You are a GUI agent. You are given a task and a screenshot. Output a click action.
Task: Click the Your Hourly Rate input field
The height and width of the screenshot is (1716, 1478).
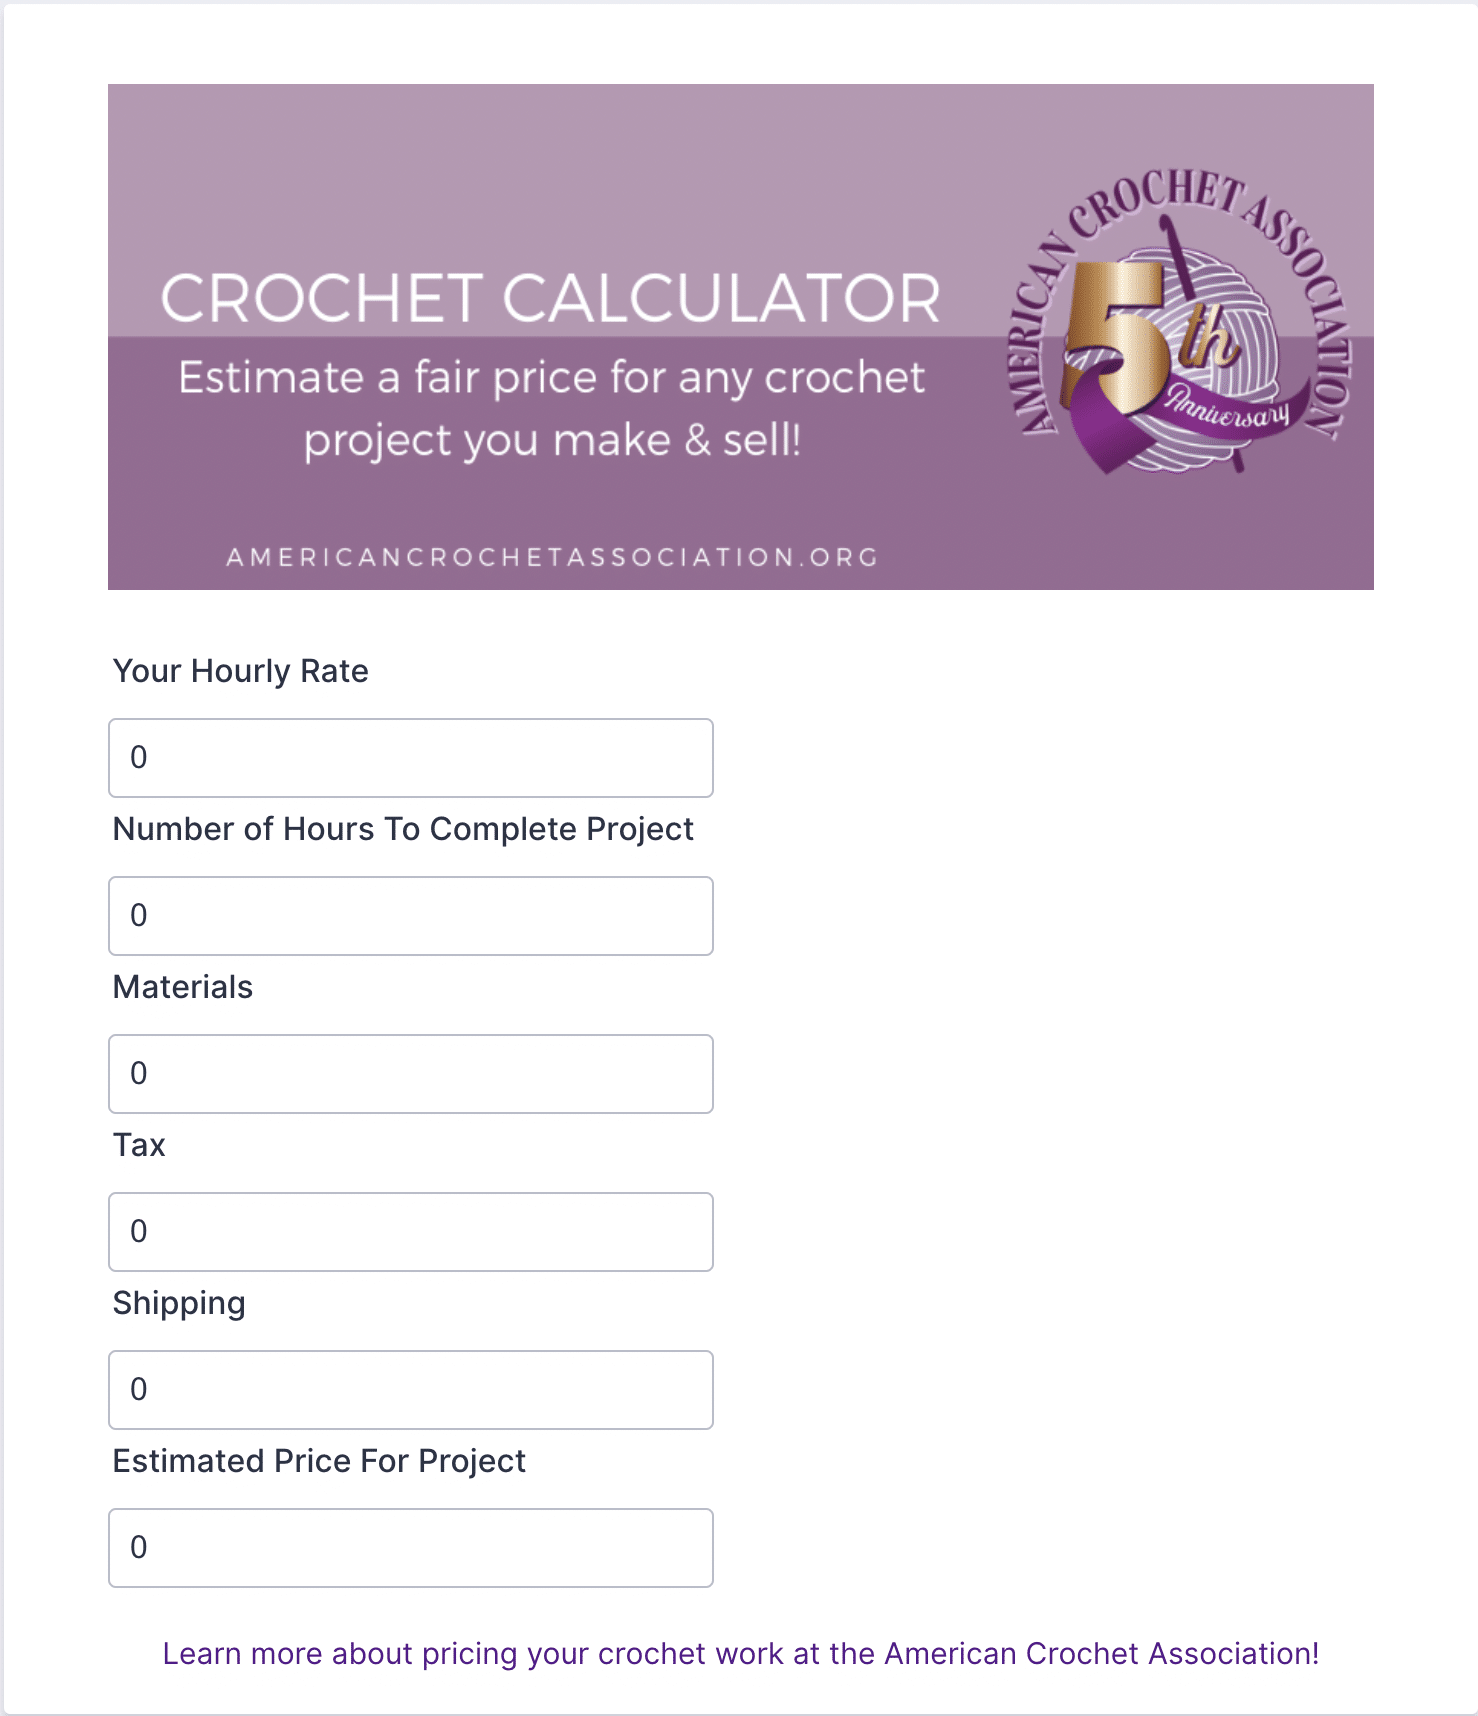(411, 758)
